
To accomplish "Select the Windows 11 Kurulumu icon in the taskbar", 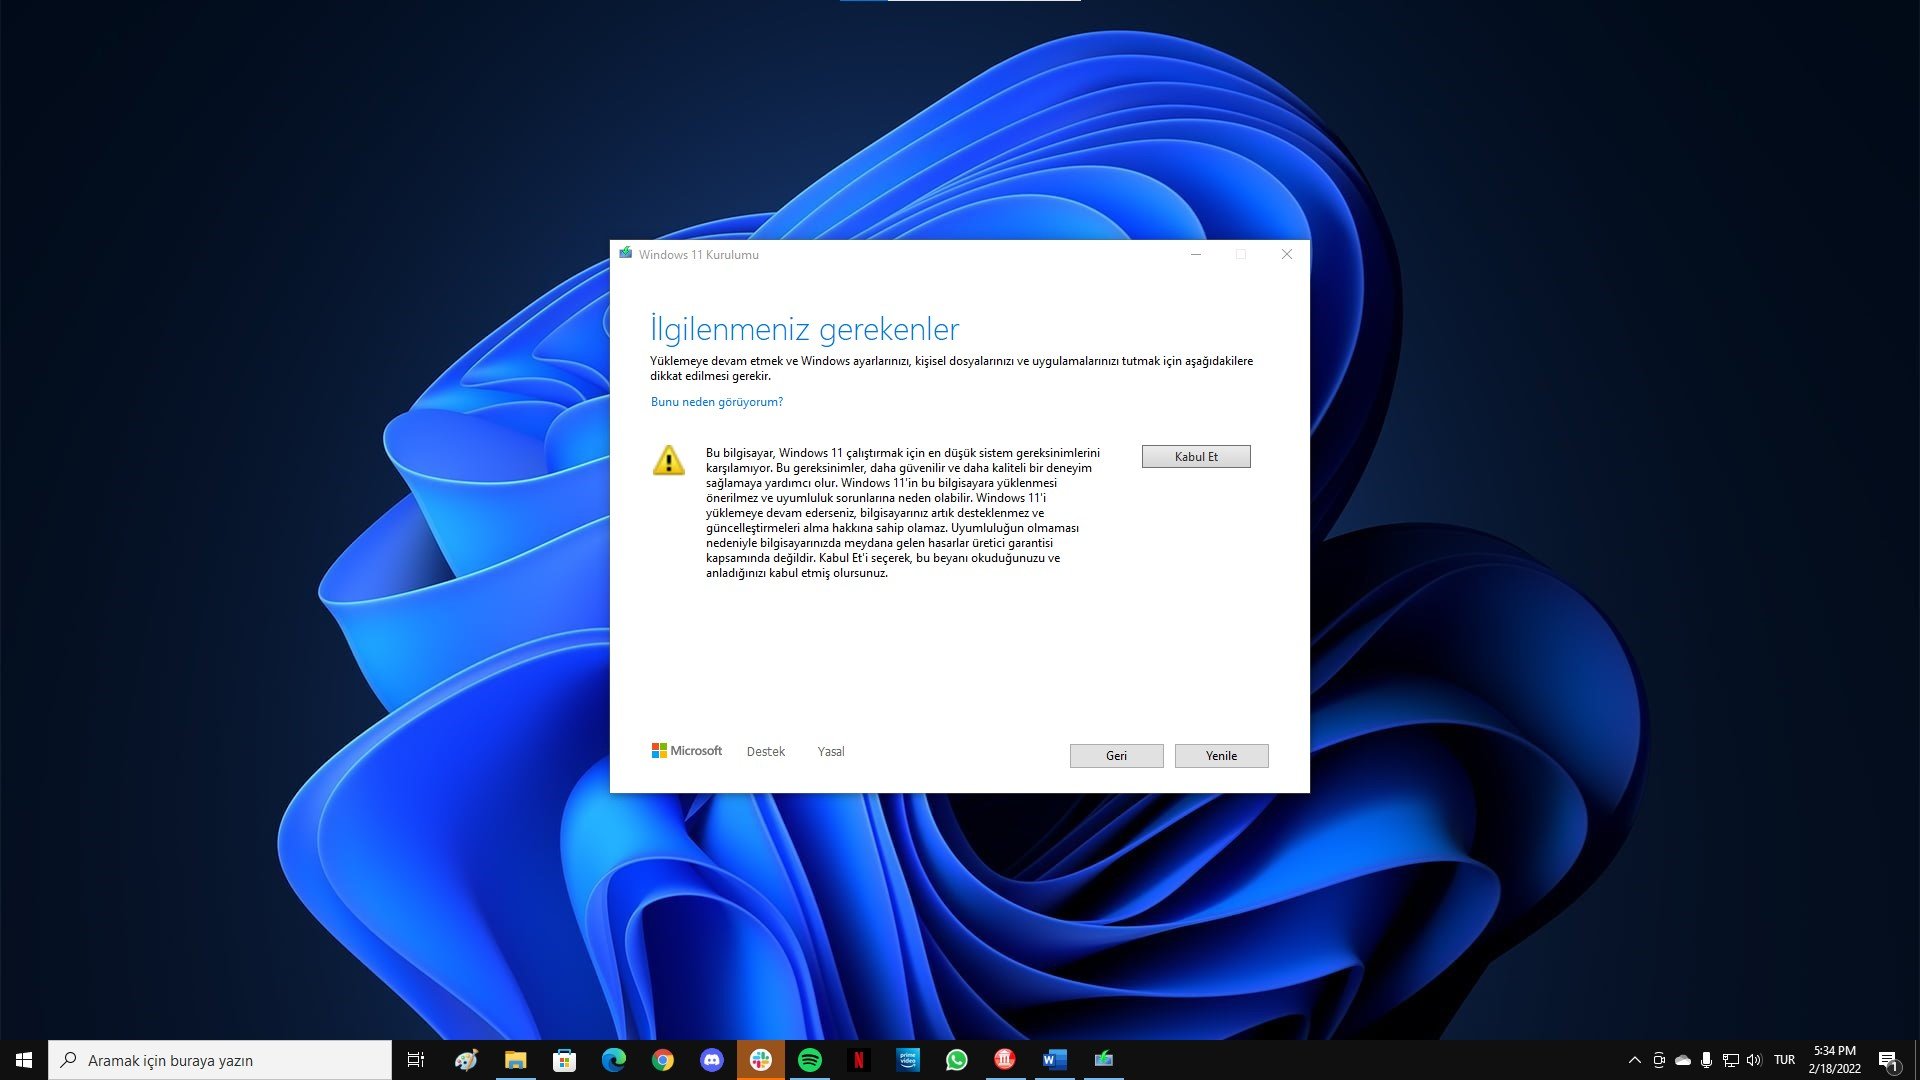I will (1103, 1061).
